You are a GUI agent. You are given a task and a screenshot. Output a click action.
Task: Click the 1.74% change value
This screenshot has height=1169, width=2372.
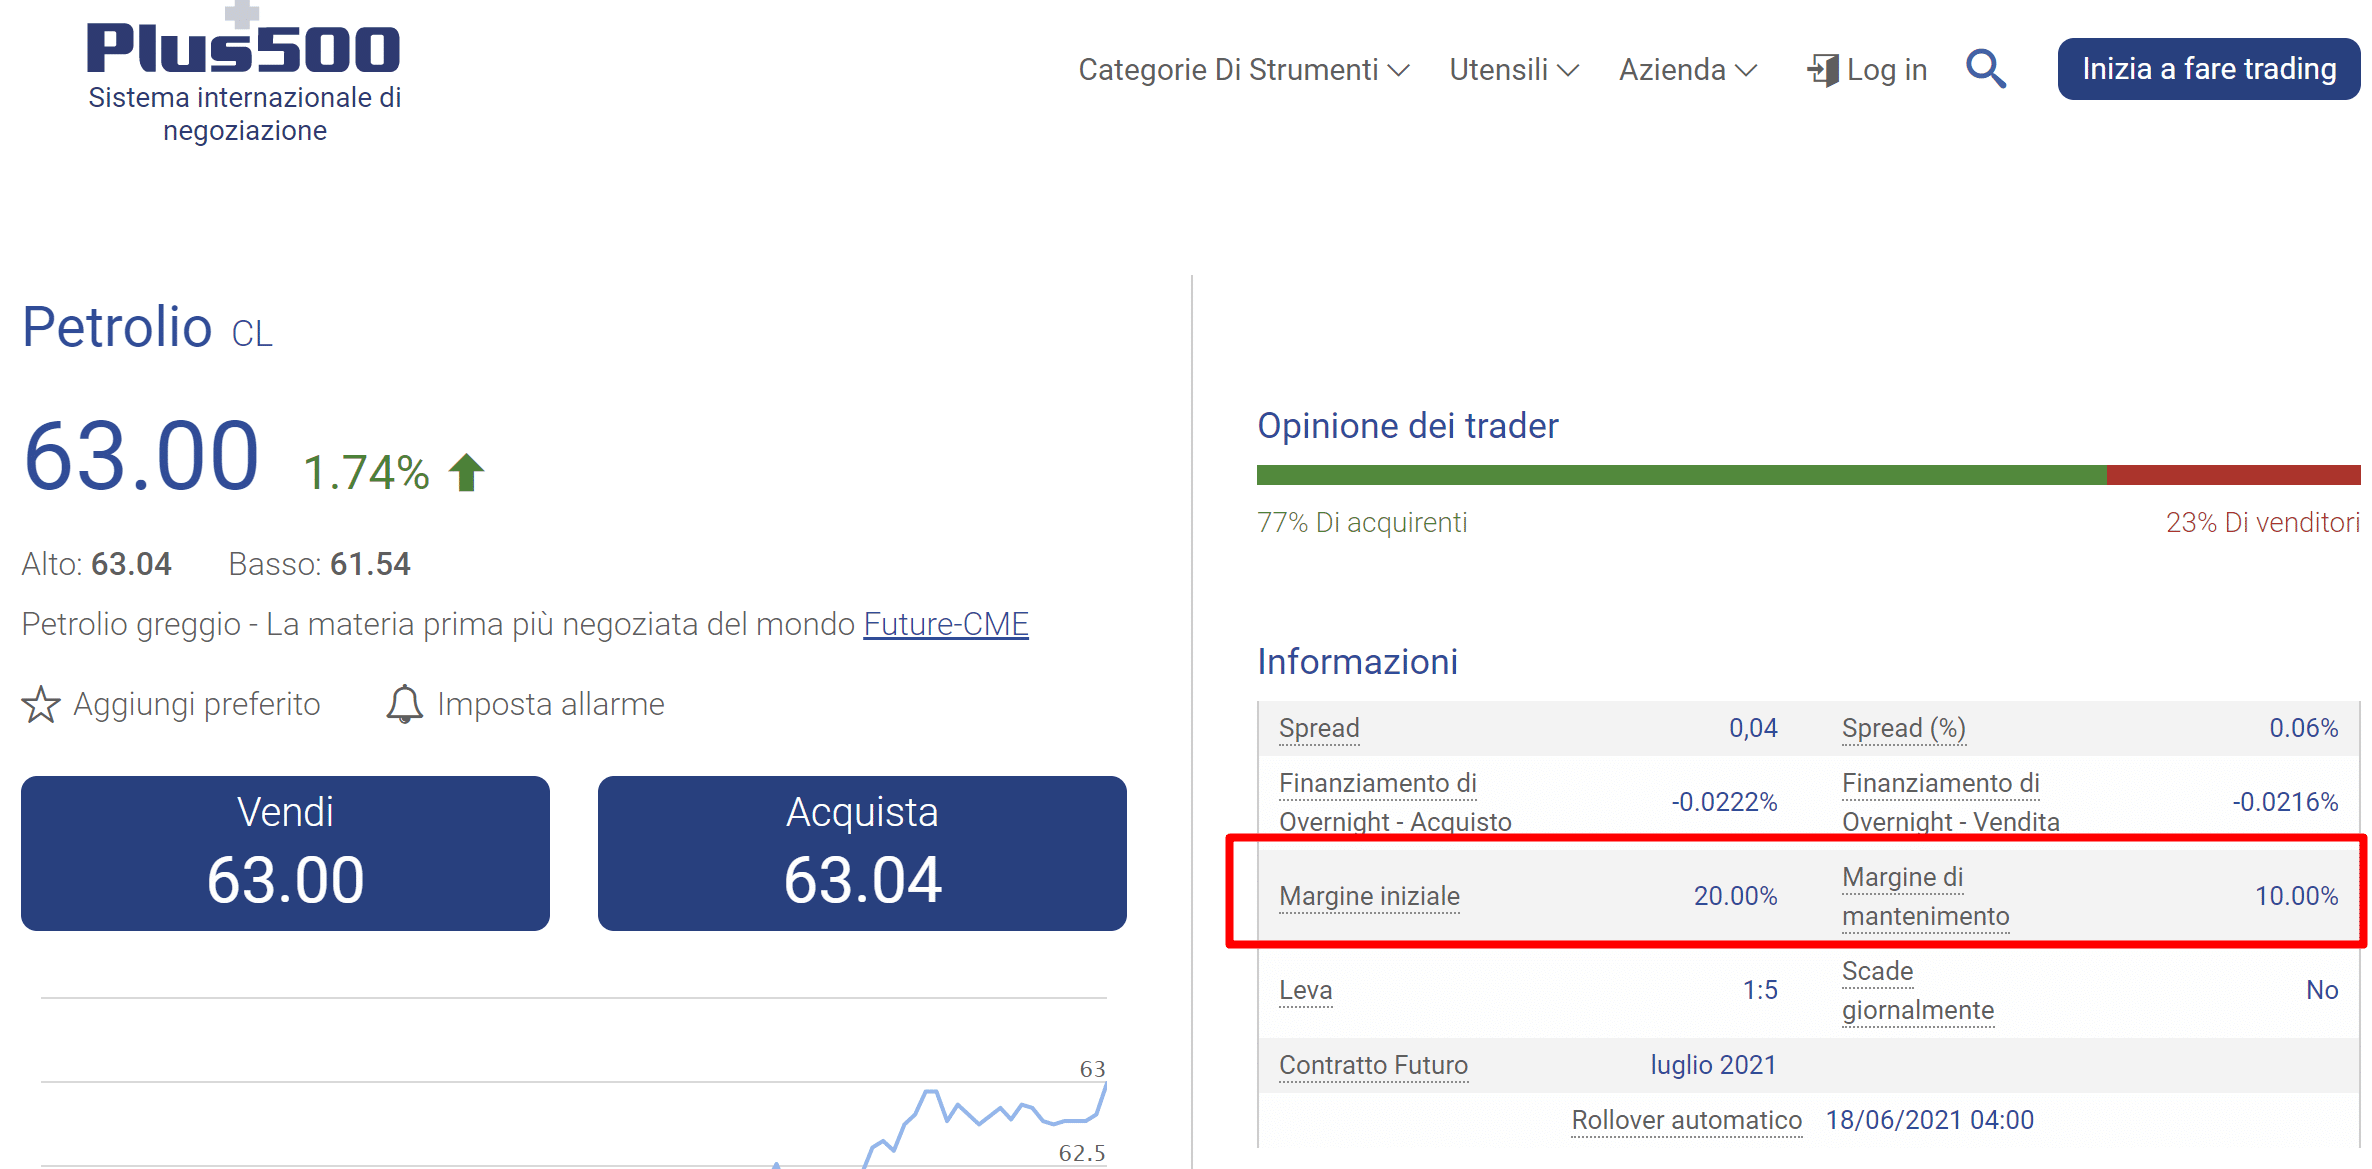366,473
